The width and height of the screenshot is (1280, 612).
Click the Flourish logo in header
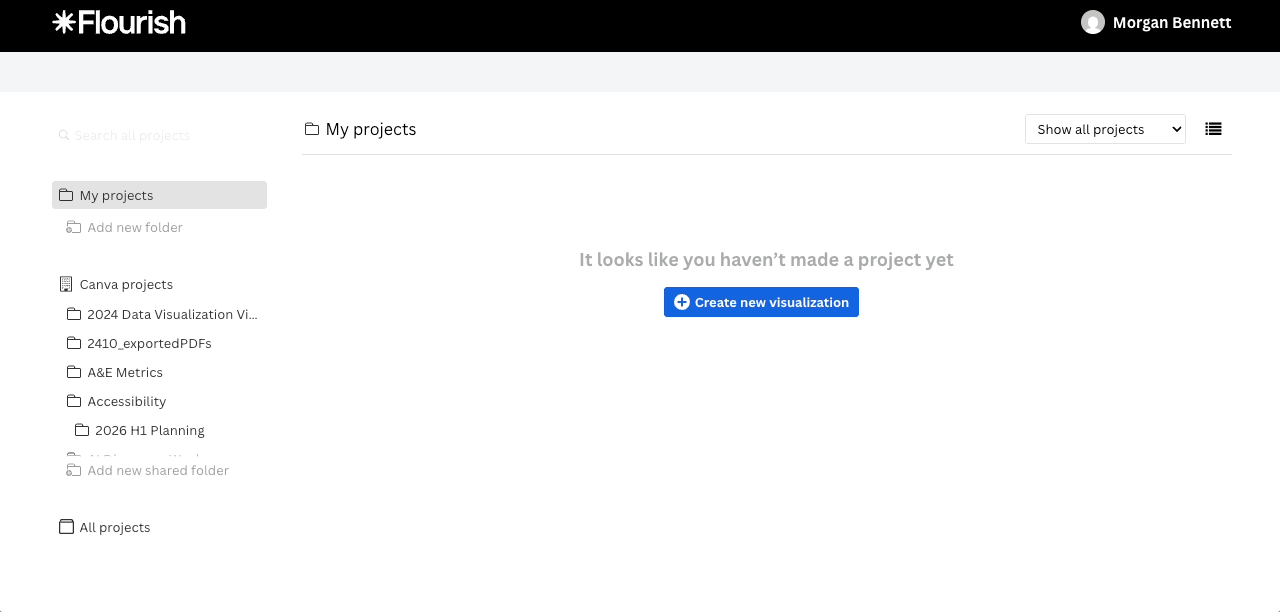point(119,22)
